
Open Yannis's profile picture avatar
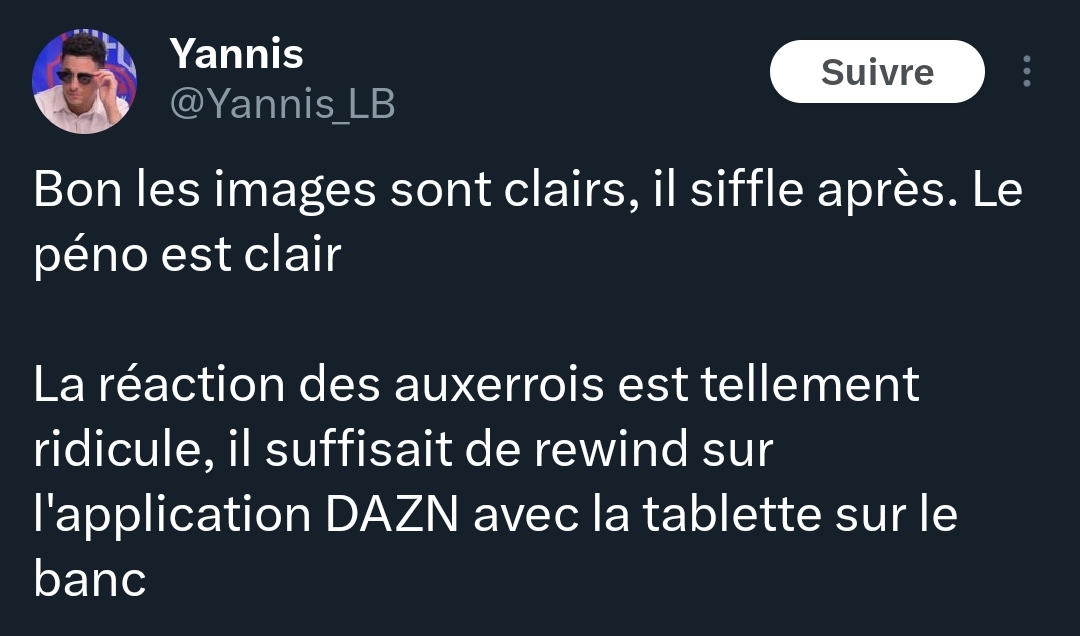point(84,81)
